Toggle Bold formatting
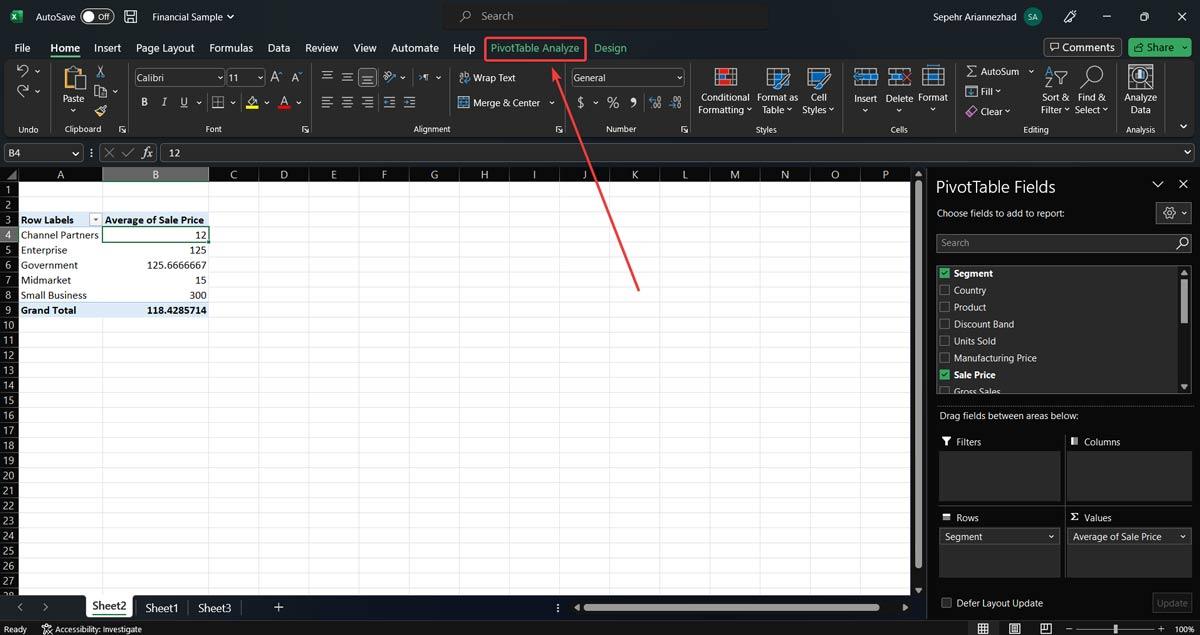The height and width of the screenshot is (635, 1200). [144, 102]
